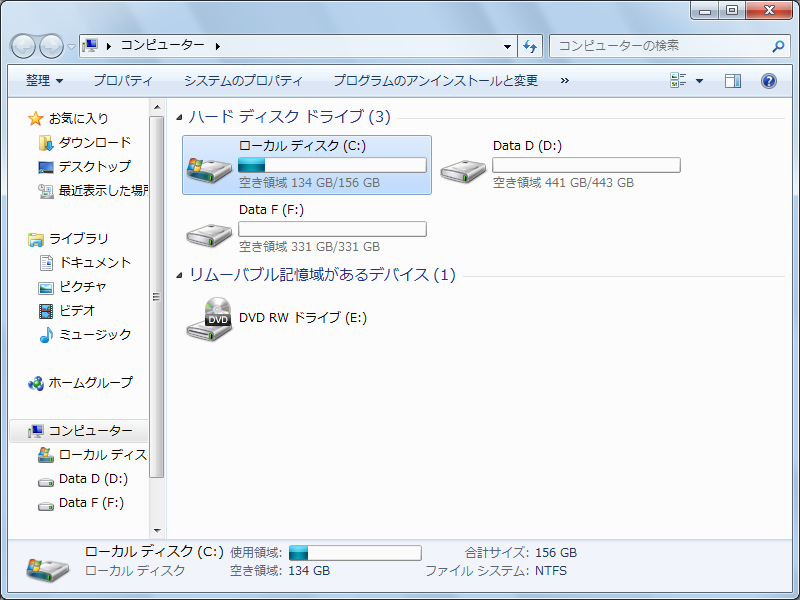The height and width of the screenshot is (600, 800).
Task: Open the view options dropdown arrow
Action: click(699, 81)
